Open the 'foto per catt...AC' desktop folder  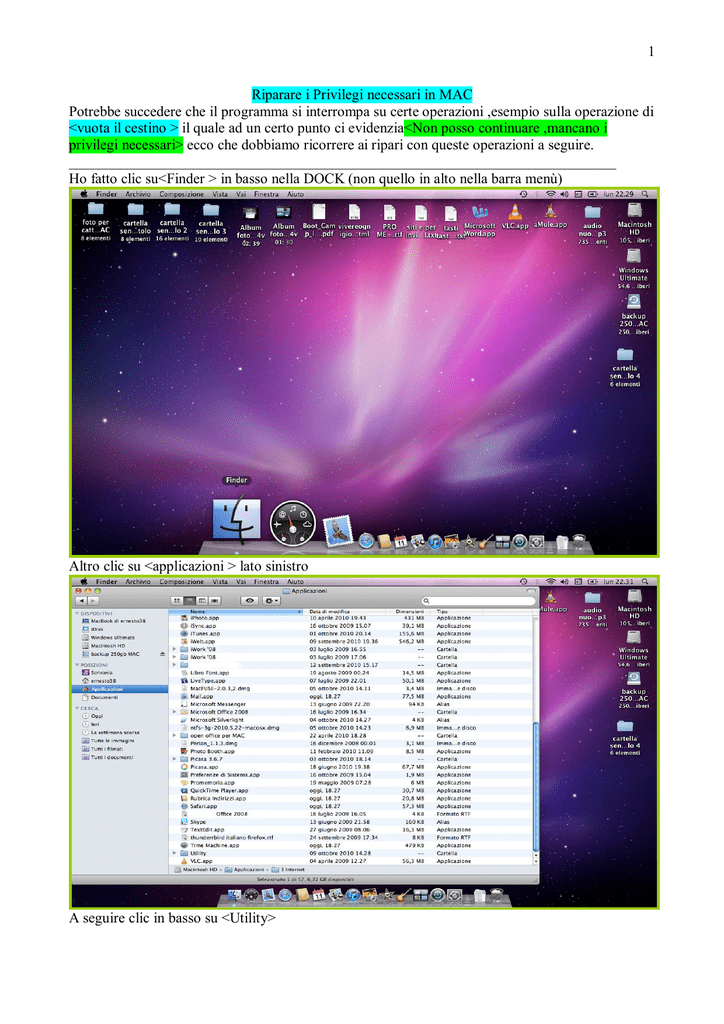tap(95, 221)
